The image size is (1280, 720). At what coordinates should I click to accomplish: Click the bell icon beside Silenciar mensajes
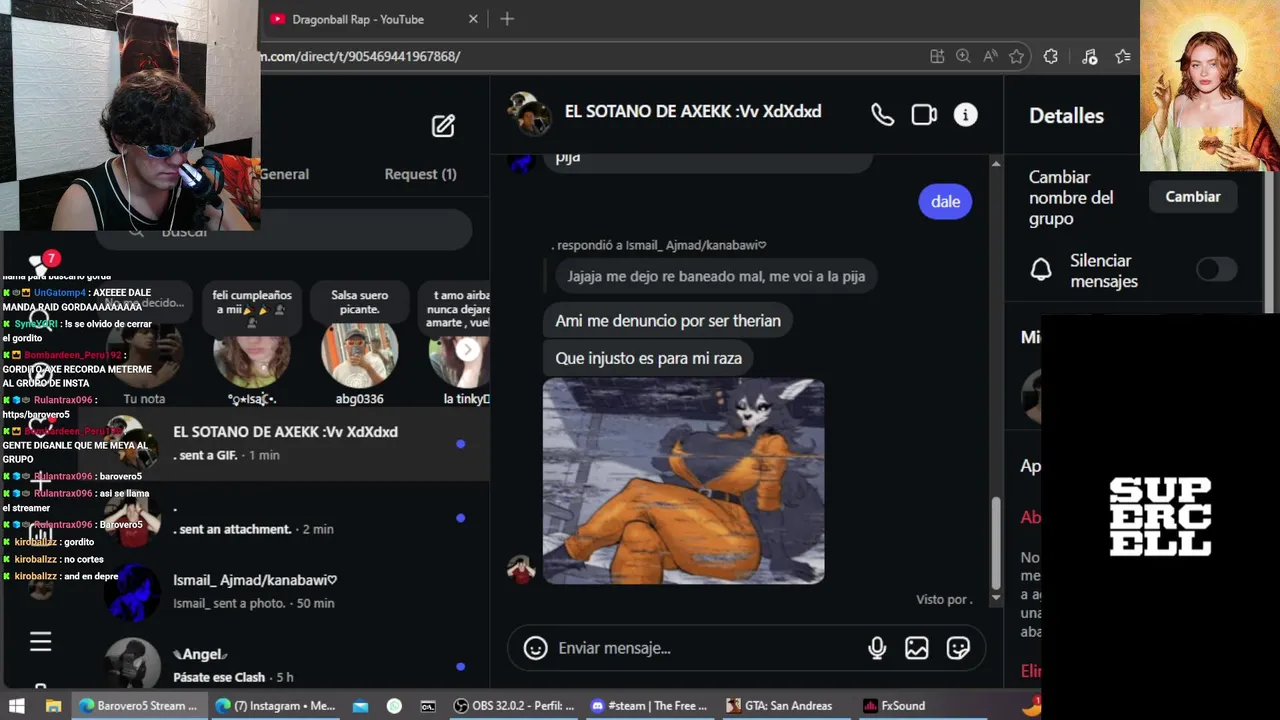tap(1041, 270)
